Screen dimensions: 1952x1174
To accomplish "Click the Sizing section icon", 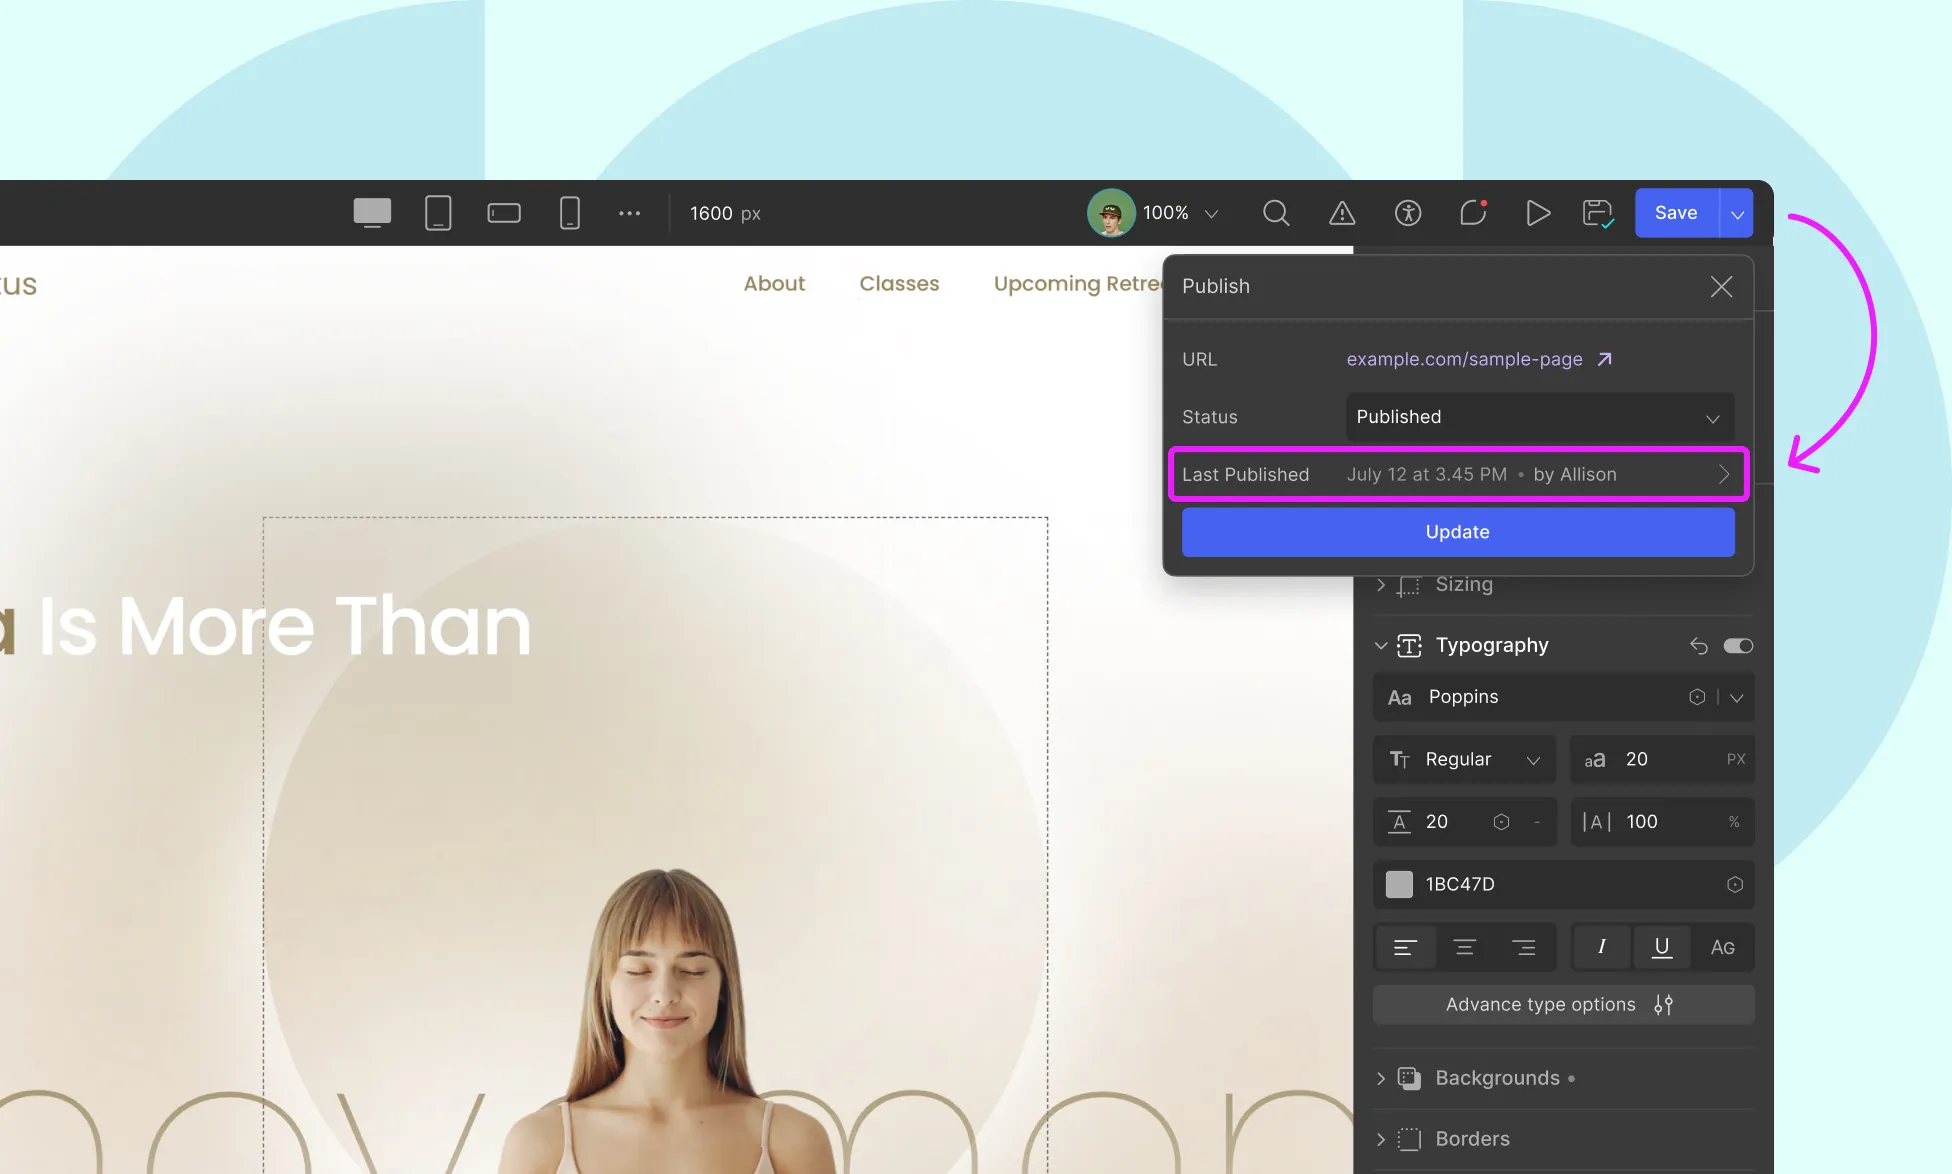I will click(x=1409, y=585).
